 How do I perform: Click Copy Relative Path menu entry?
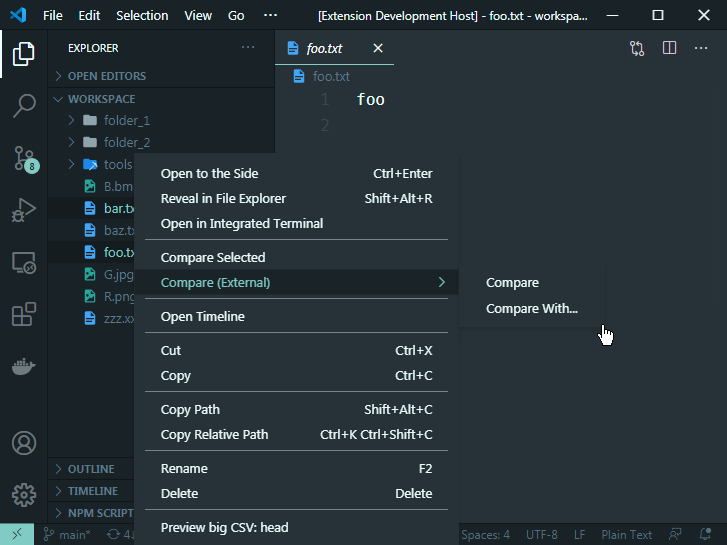pyautogui.click(x=214, y=435)
